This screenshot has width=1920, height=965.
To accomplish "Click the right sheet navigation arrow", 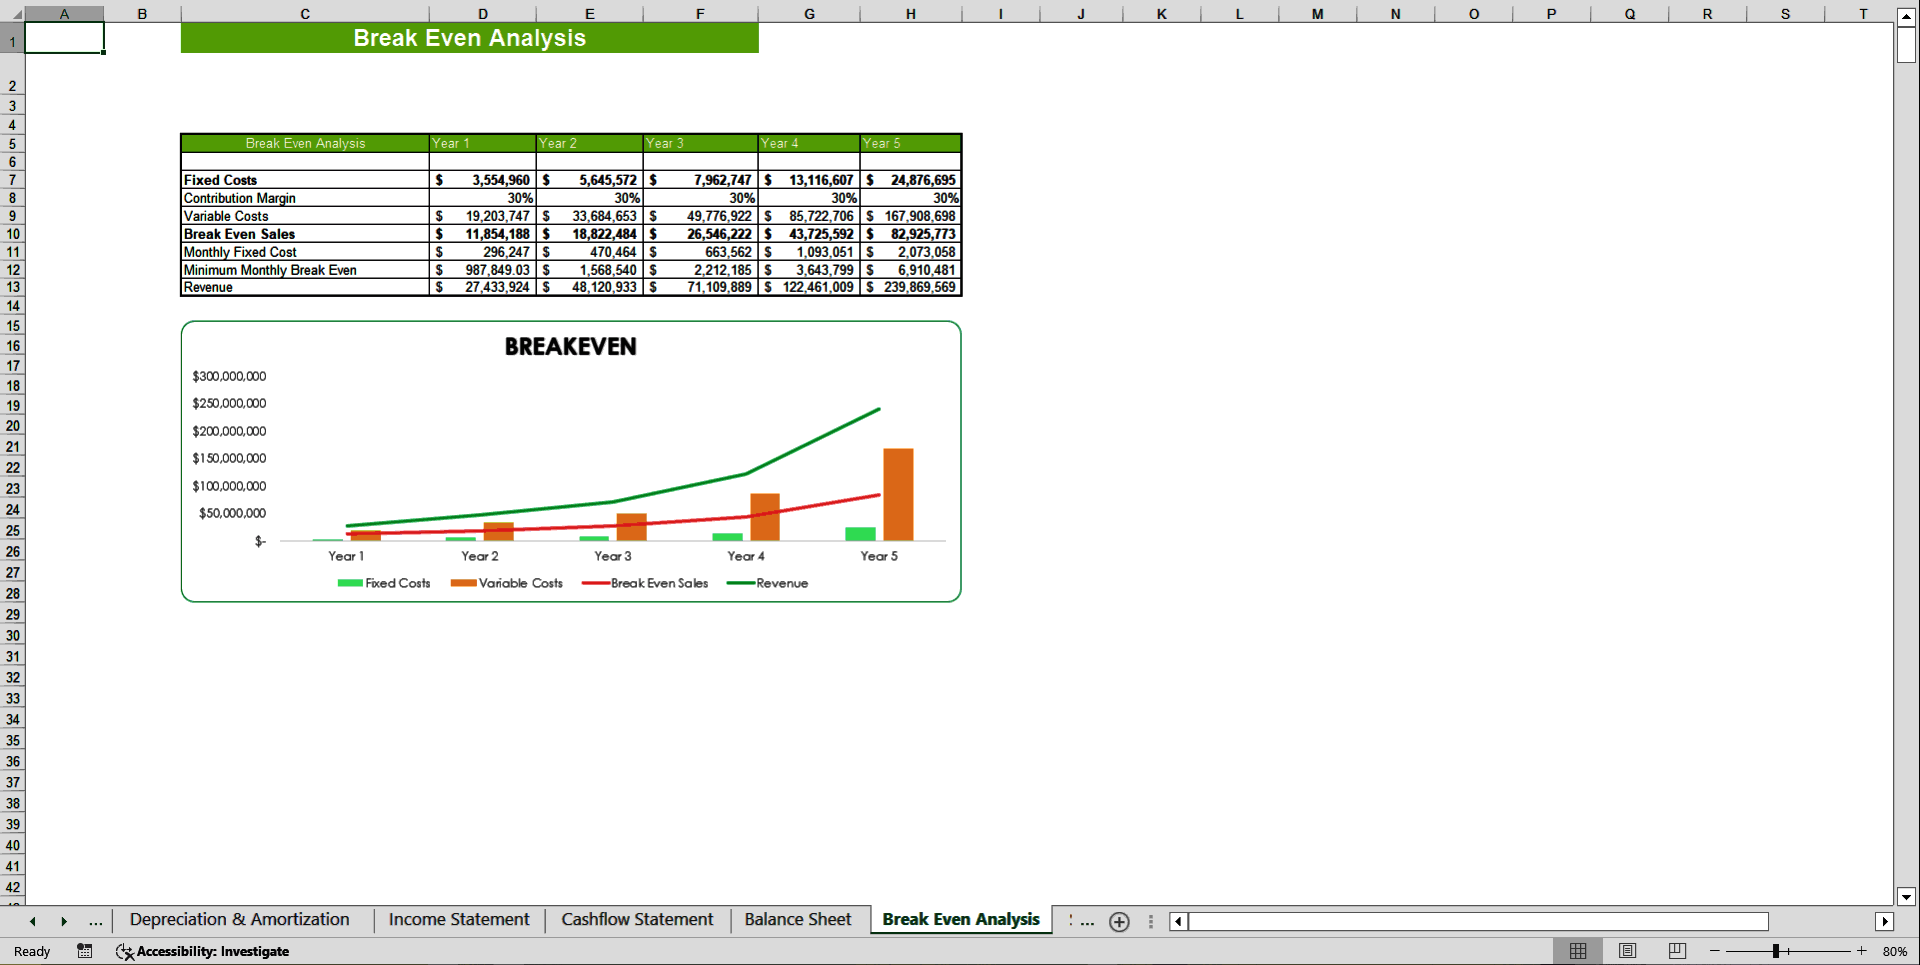I will pos(64,921).
